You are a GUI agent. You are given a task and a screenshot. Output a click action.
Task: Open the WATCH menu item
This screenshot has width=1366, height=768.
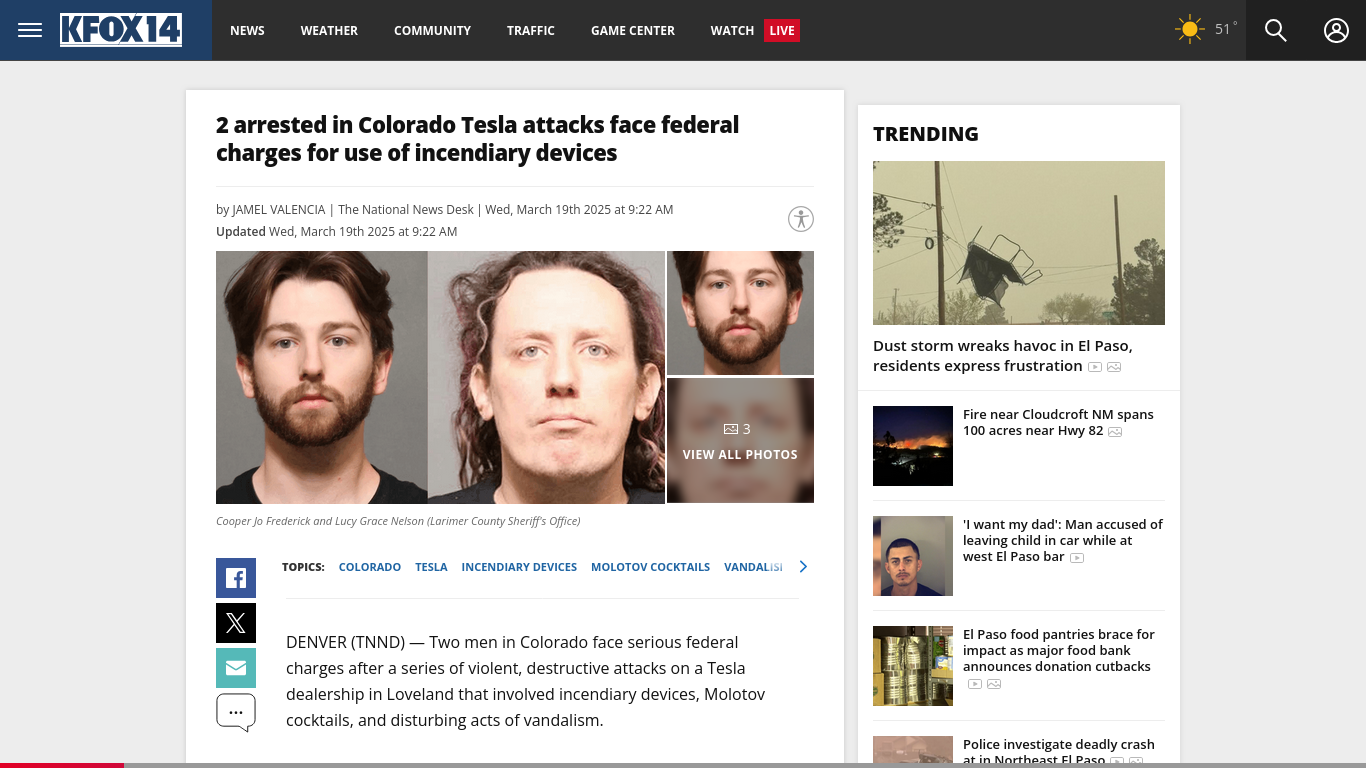[732, 31]
